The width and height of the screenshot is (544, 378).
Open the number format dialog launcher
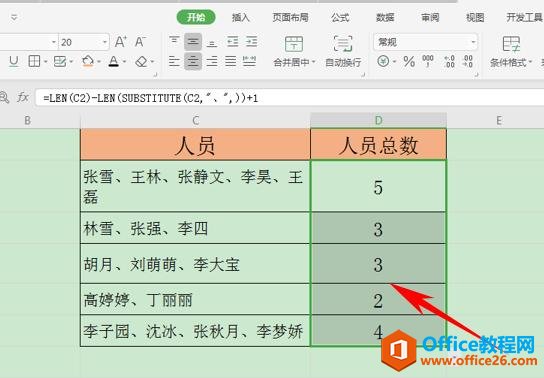pyautogui.click(x=477, y=75)
